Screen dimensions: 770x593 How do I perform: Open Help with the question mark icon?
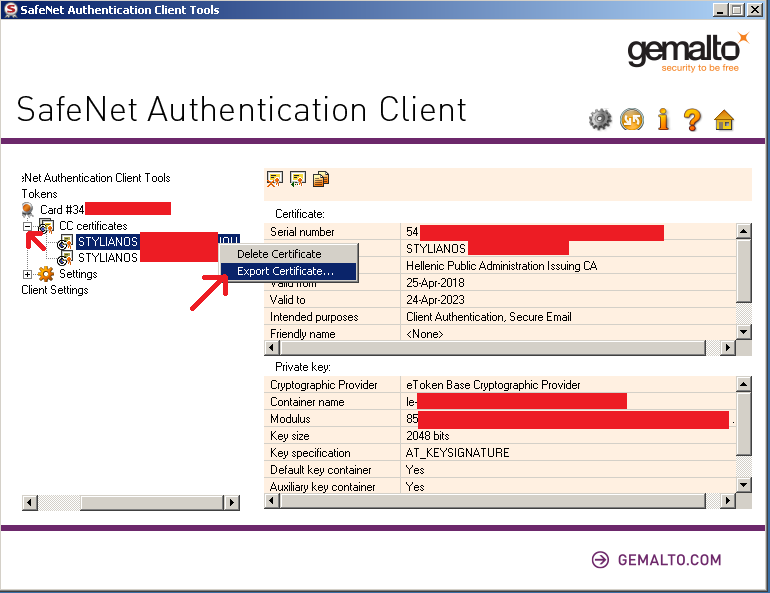(x=692, y=120)
